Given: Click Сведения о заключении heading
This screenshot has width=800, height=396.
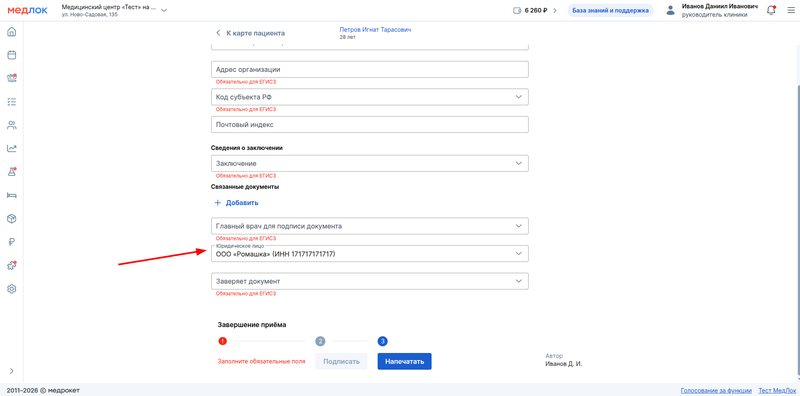Looking at the screenshot, I should click(247, 147).
